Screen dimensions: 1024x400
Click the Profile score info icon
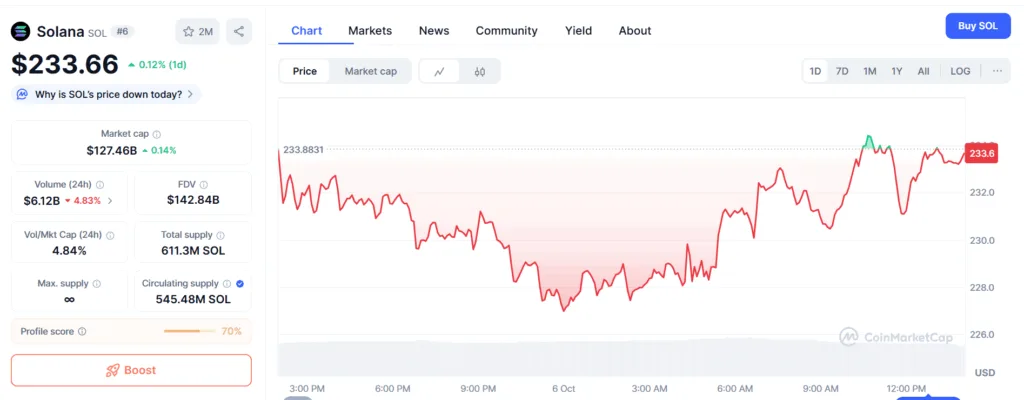pyautogui.click(x=82, y=331)
